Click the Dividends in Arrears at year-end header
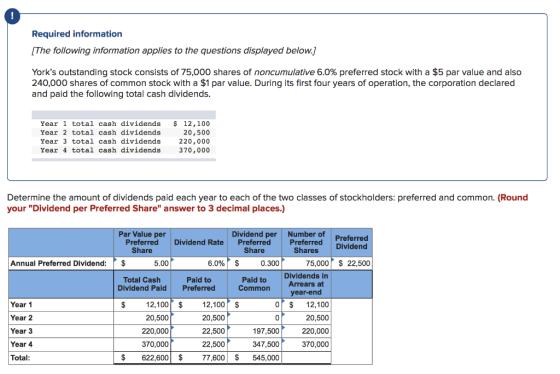Viewport: 560px width, 374px height. (306, 284)
